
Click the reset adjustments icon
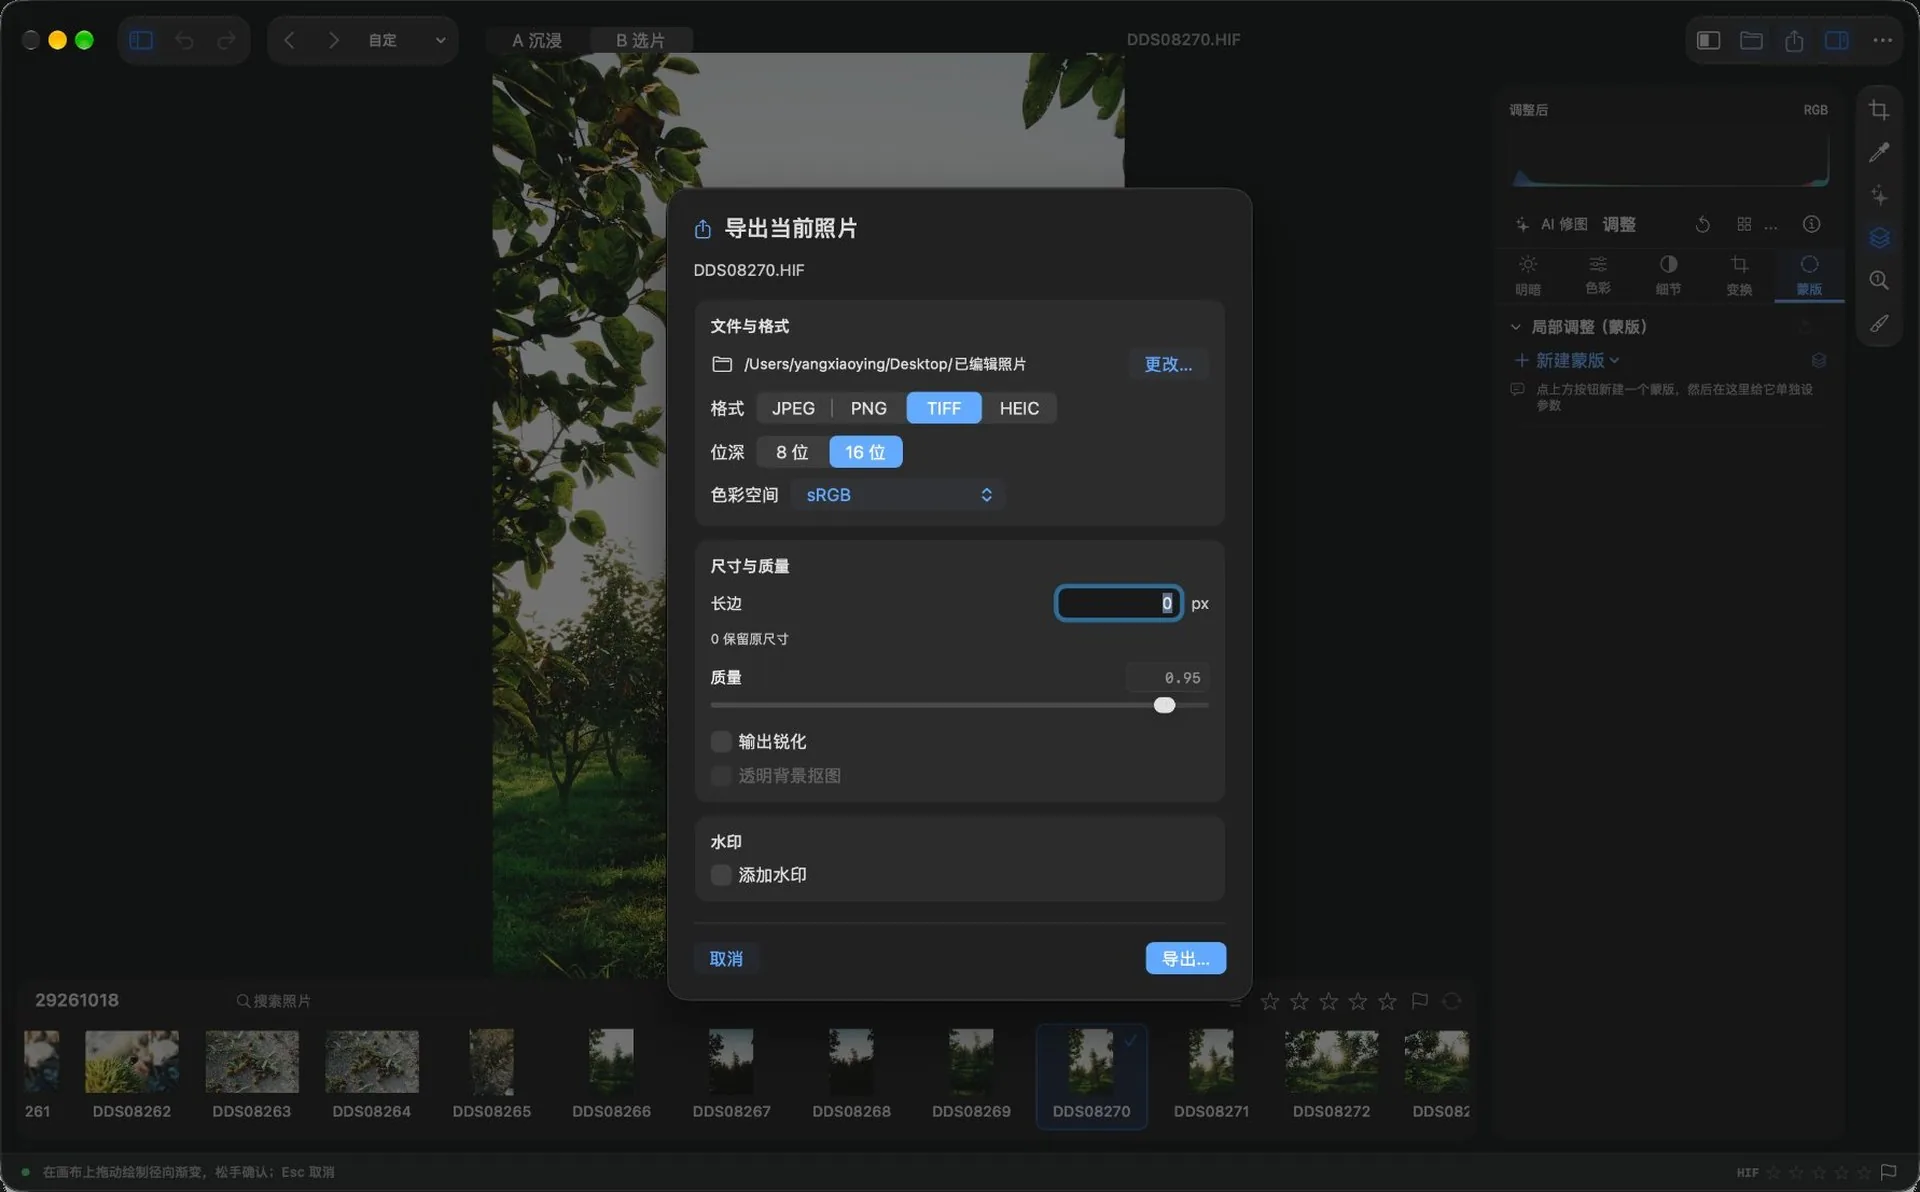tap(1702, 224)
